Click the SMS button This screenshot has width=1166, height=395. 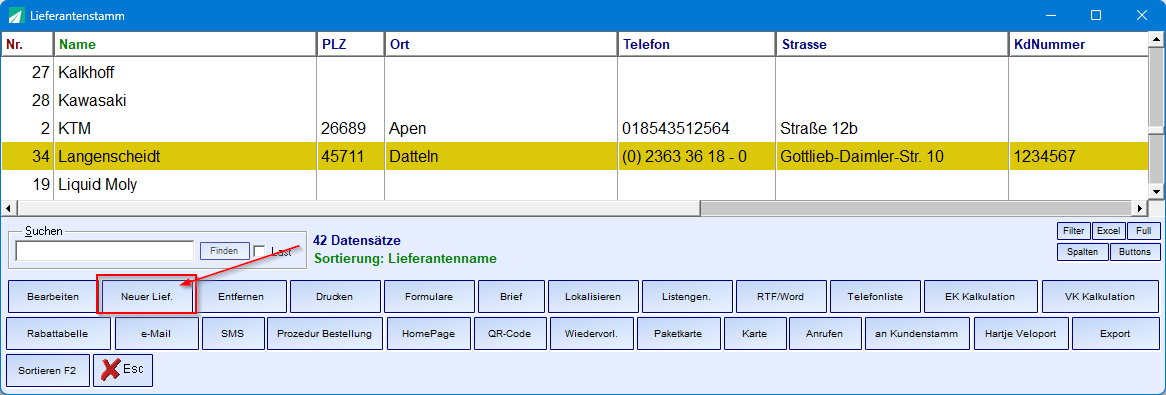tap(233, 333)
